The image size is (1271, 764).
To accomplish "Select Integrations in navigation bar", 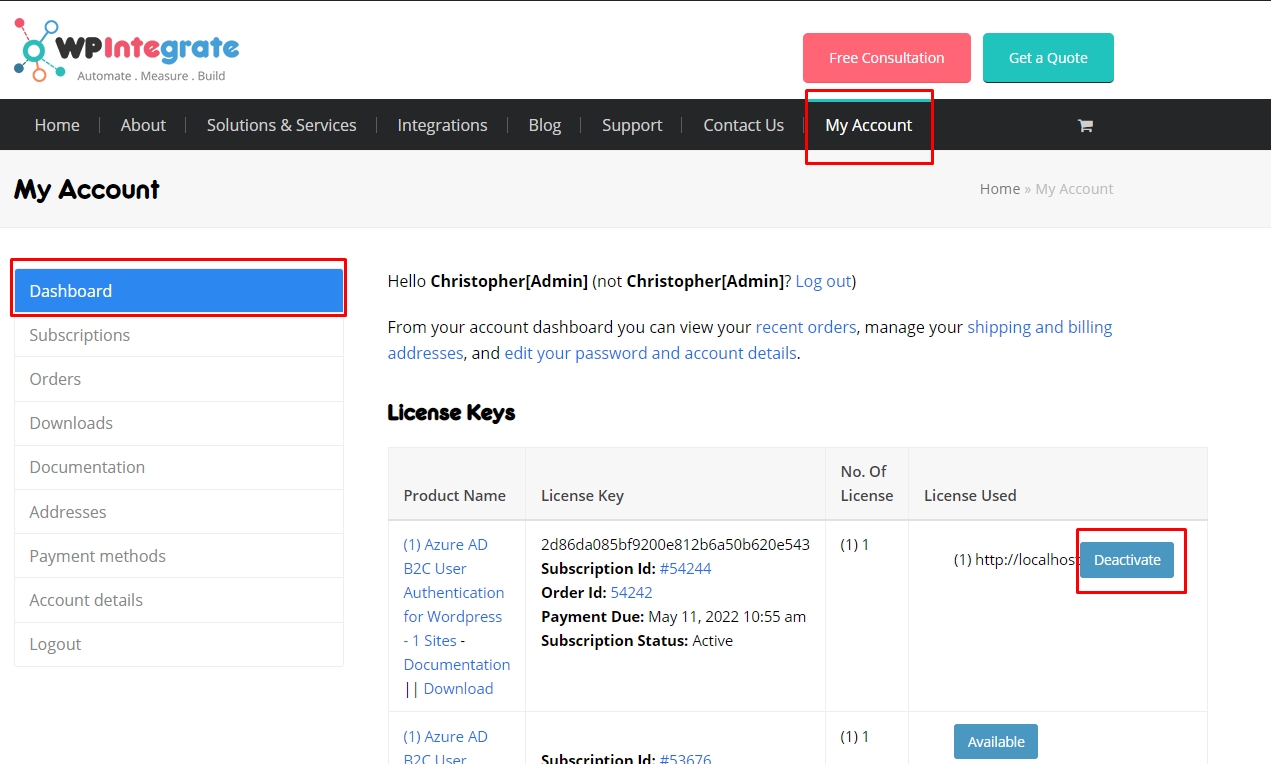I will [442, 125].
